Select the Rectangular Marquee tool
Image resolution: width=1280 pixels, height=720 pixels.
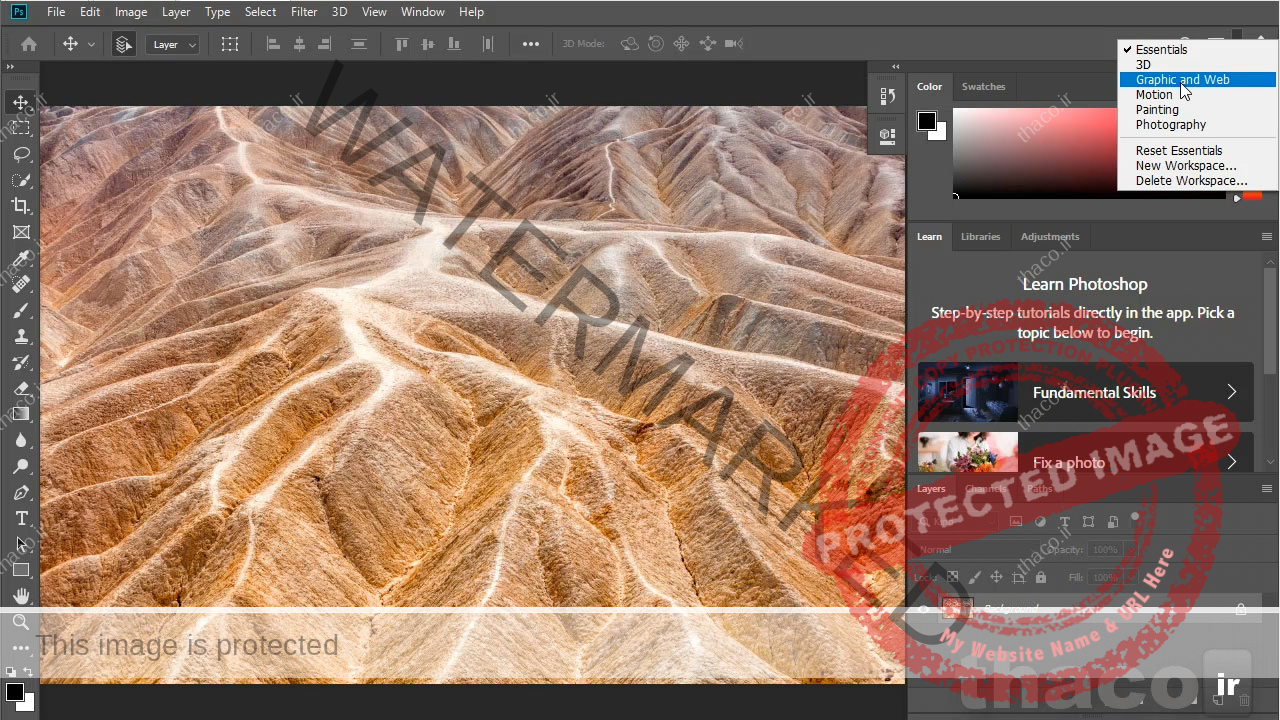point(21,128)
